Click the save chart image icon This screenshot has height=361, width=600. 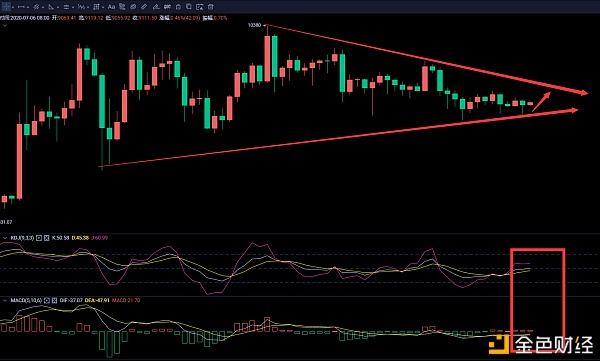(200, 7)
